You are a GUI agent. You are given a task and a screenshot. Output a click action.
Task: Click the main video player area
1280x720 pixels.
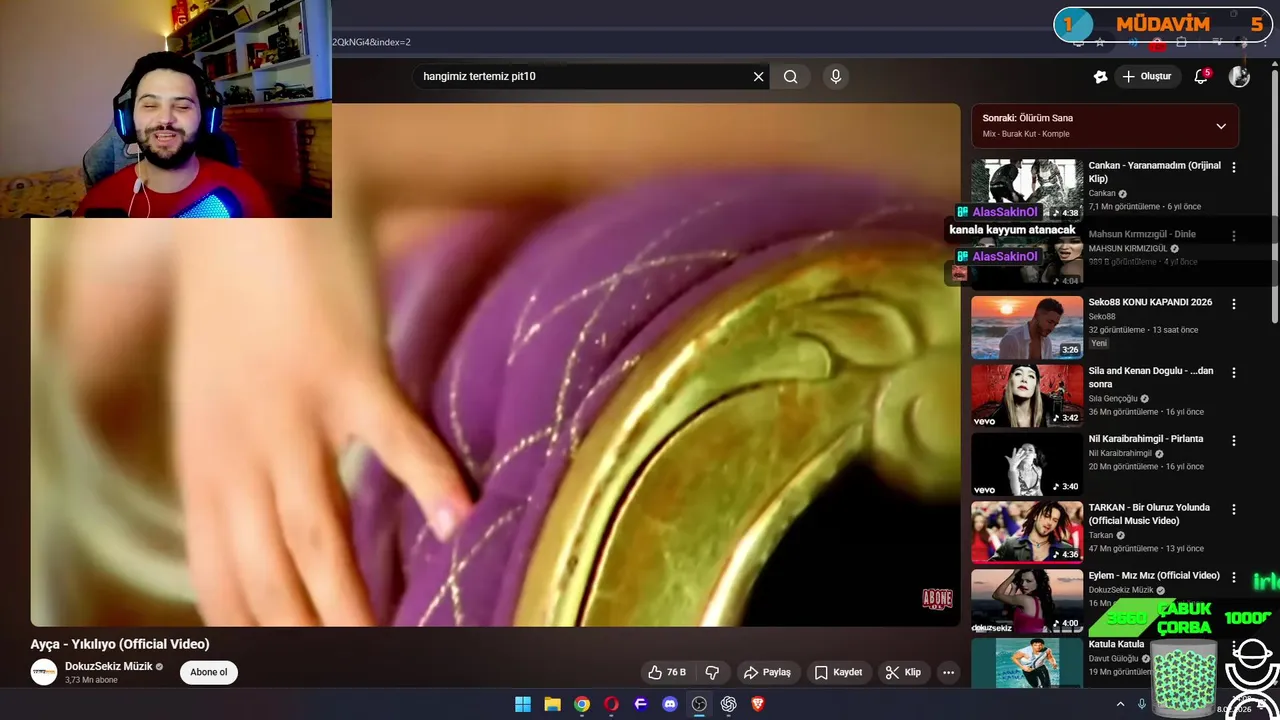(x=495, y=365)
